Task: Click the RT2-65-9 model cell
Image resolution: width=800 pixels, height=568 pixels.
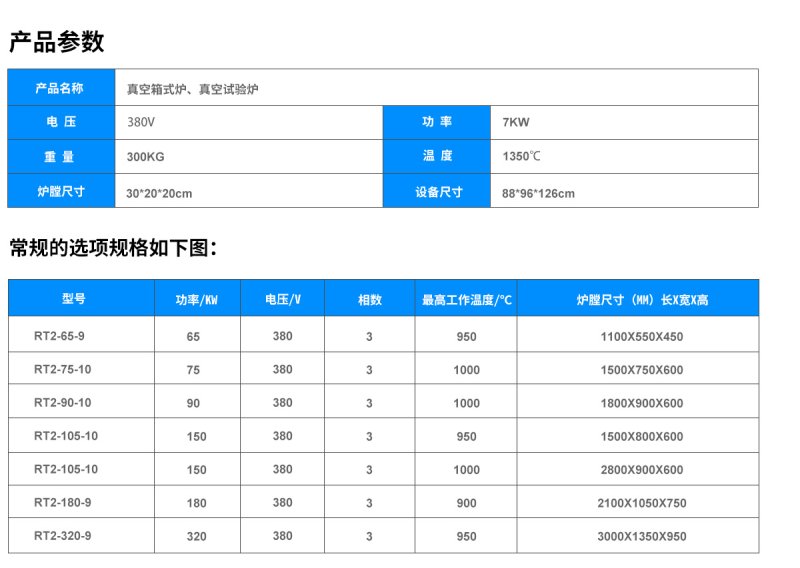Action: 60,336
